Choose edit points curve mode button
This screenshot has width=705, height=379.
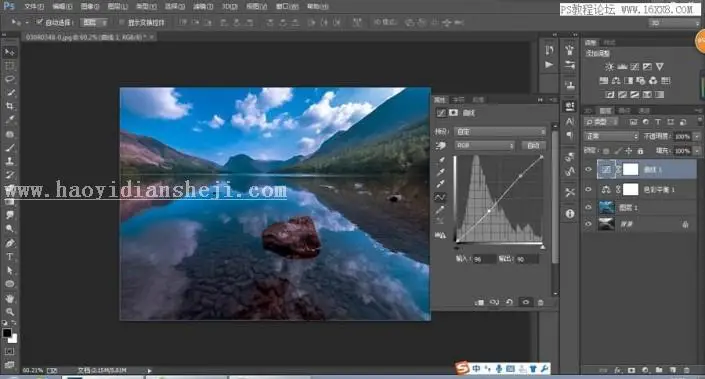441,197
